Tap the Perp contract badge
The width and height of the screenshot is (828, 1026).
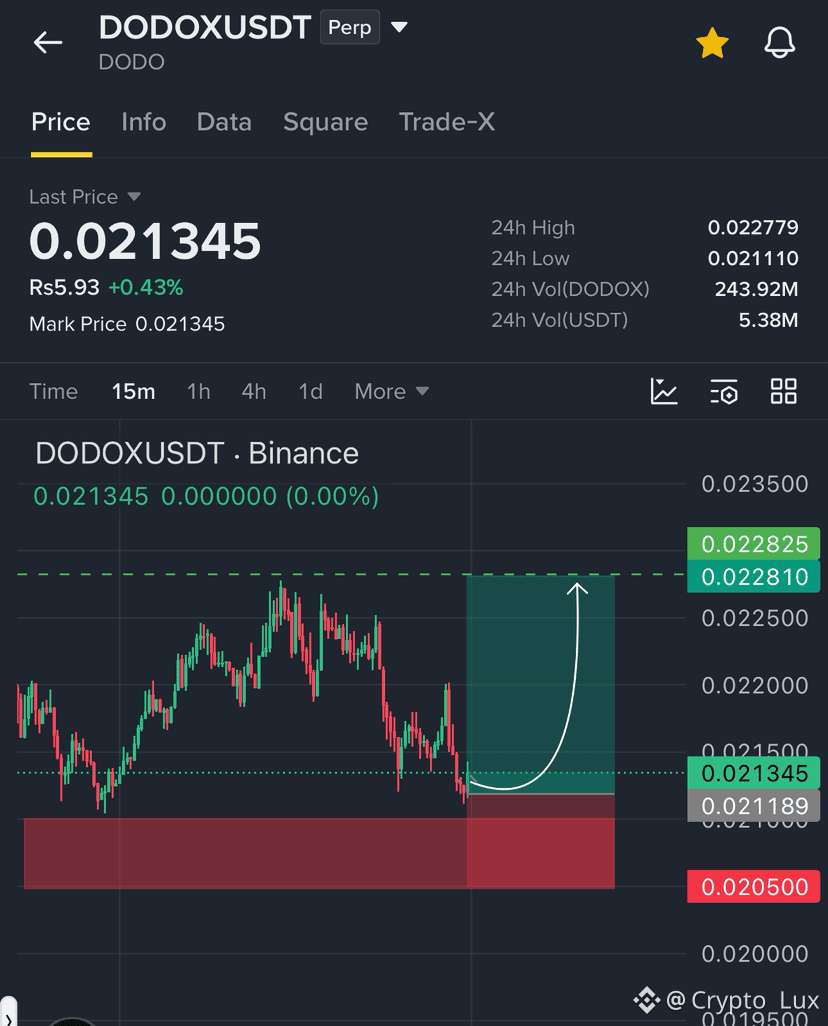point(350,27)
